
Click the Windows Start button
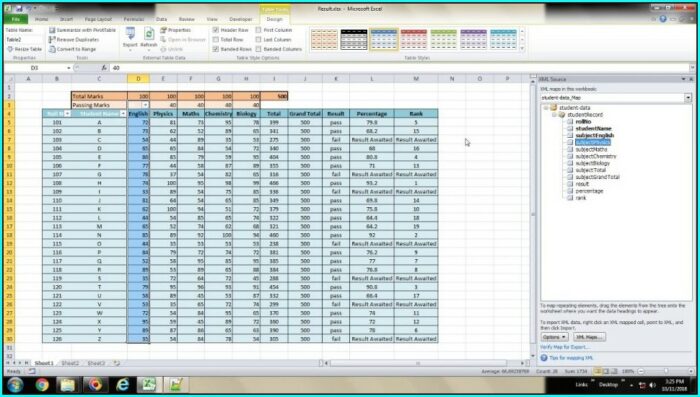point(15,384)
